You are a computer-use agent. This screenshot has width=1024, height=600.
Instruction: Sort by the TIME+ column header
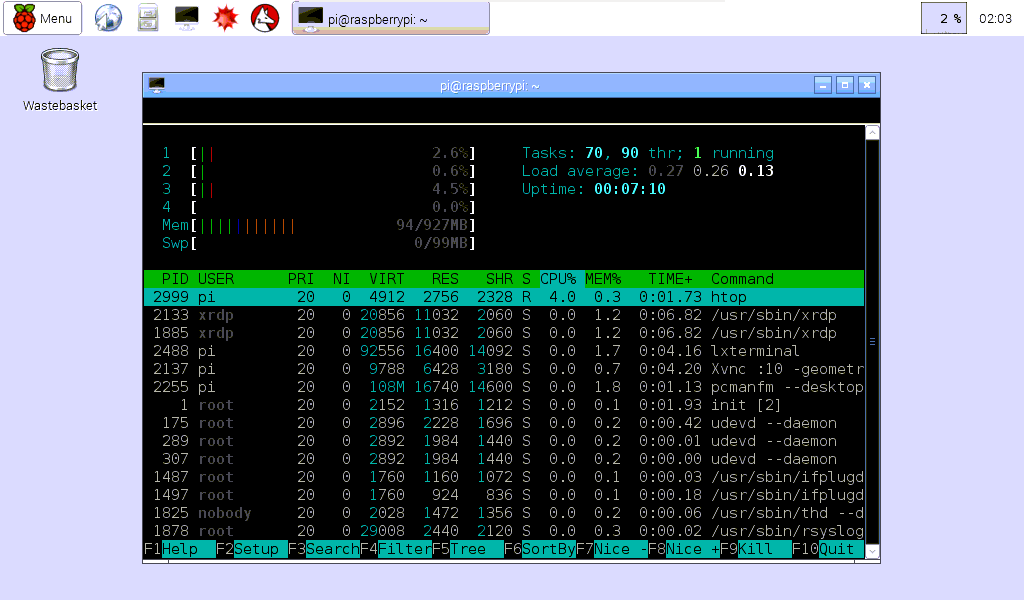tap(670, 279)
